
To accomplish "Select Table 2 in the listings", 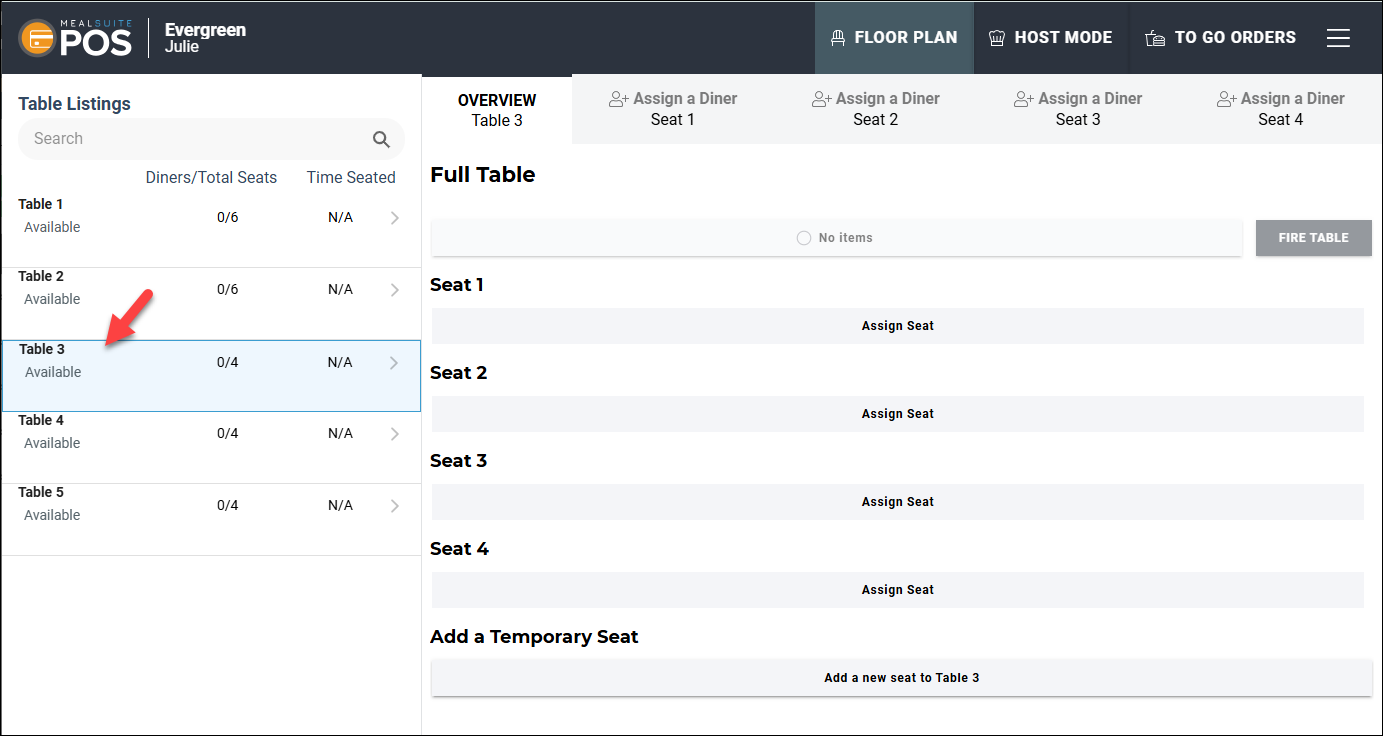I will (x=211, y=304).
